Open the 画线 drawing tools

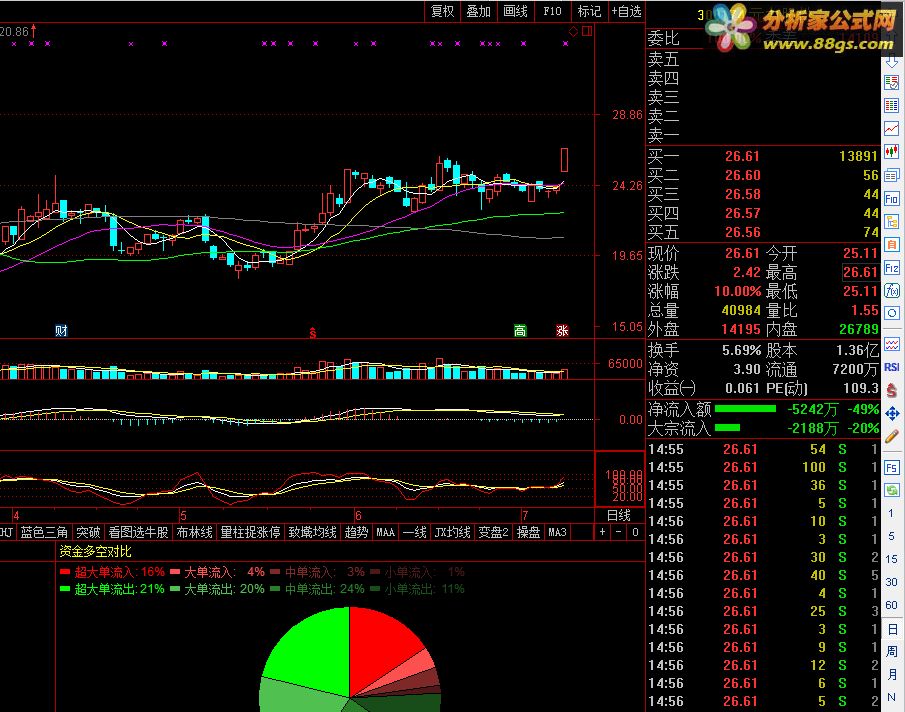[x=515, y=11]
